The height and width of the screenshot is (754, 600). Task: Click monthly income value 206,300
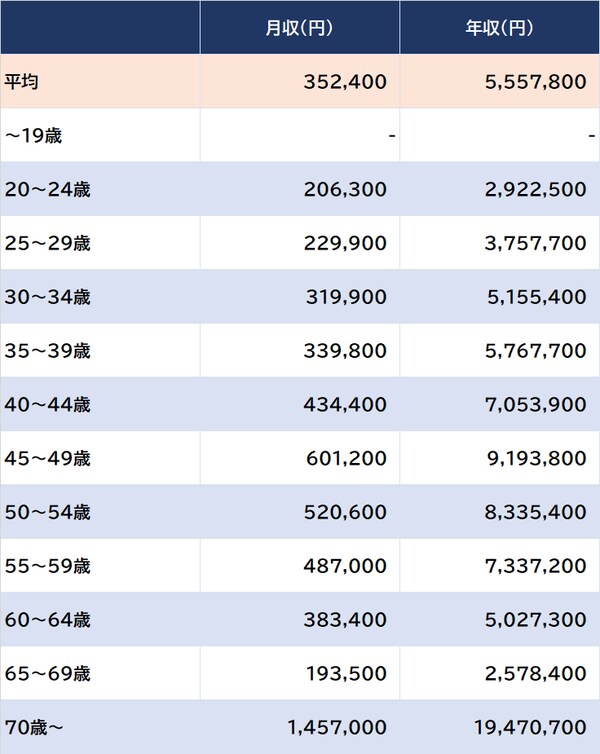pyautogui.click(x=344, y=189)
